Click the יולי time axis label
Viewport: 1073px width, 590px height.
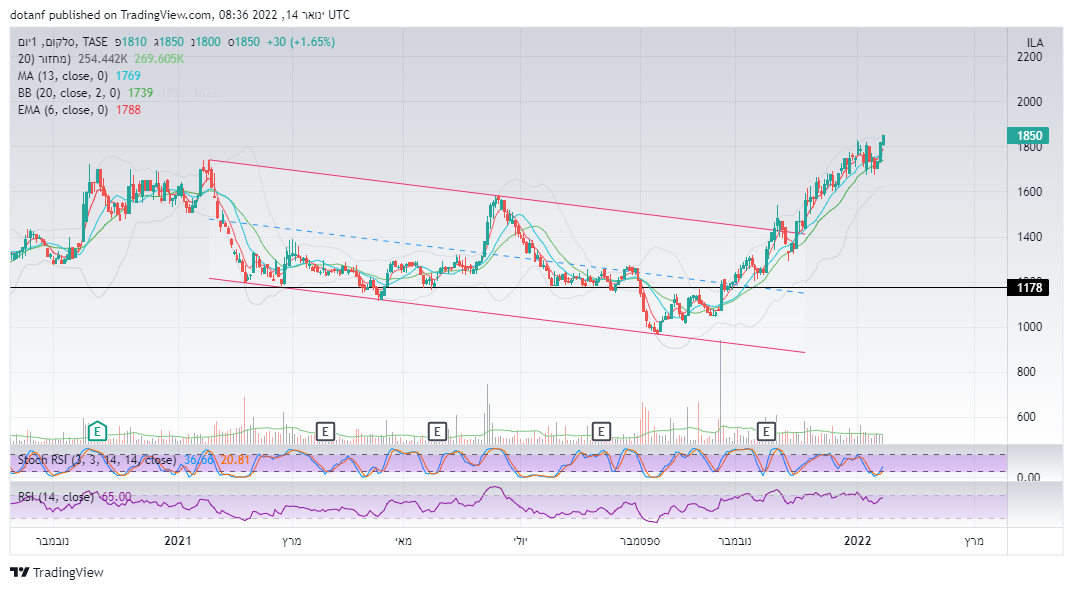(521, 541)
